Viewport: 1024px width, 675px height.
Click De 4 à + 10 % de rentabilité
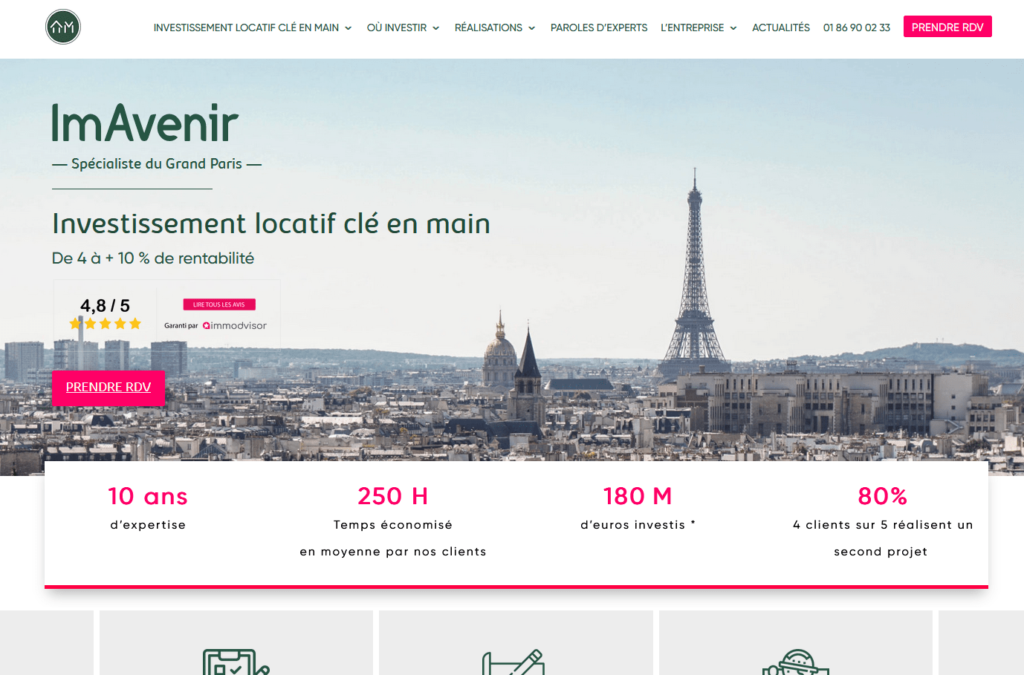(153, 259)
